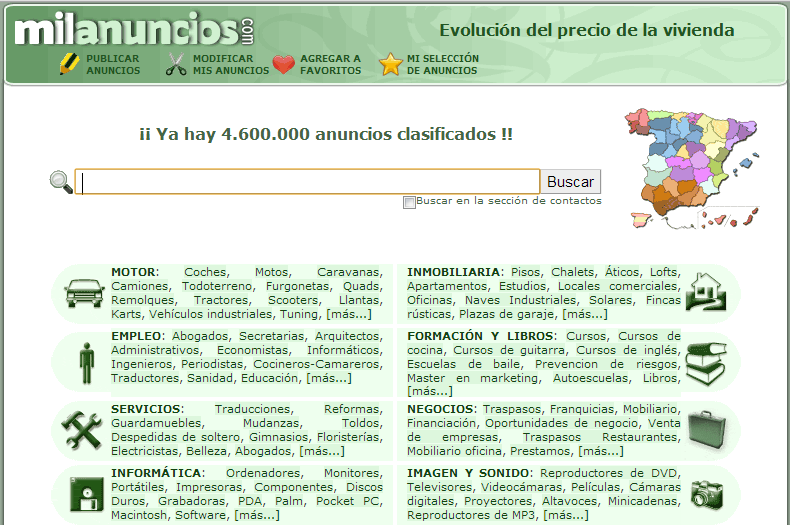790x525 pixels.
Task: Open the Televisores link
Action: pyautogui.click(x=438, y=487)
